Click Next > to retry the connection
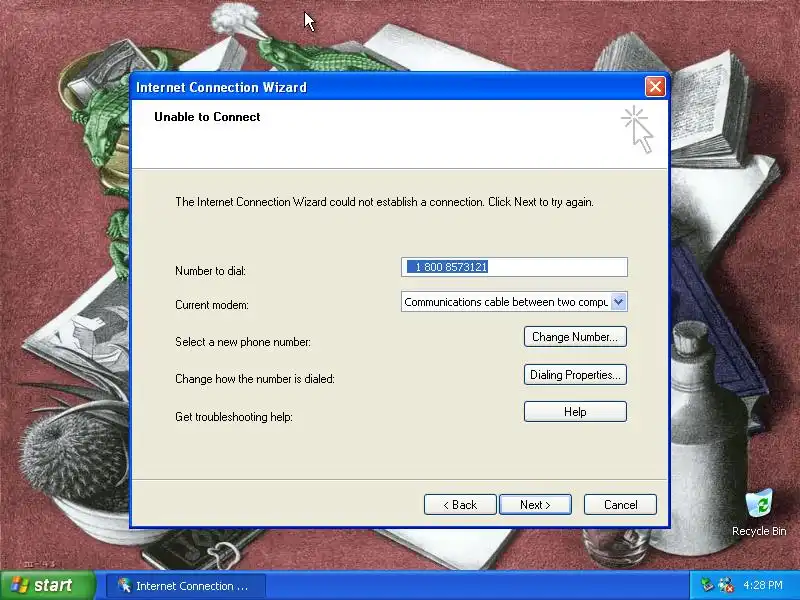 (535, 505)
